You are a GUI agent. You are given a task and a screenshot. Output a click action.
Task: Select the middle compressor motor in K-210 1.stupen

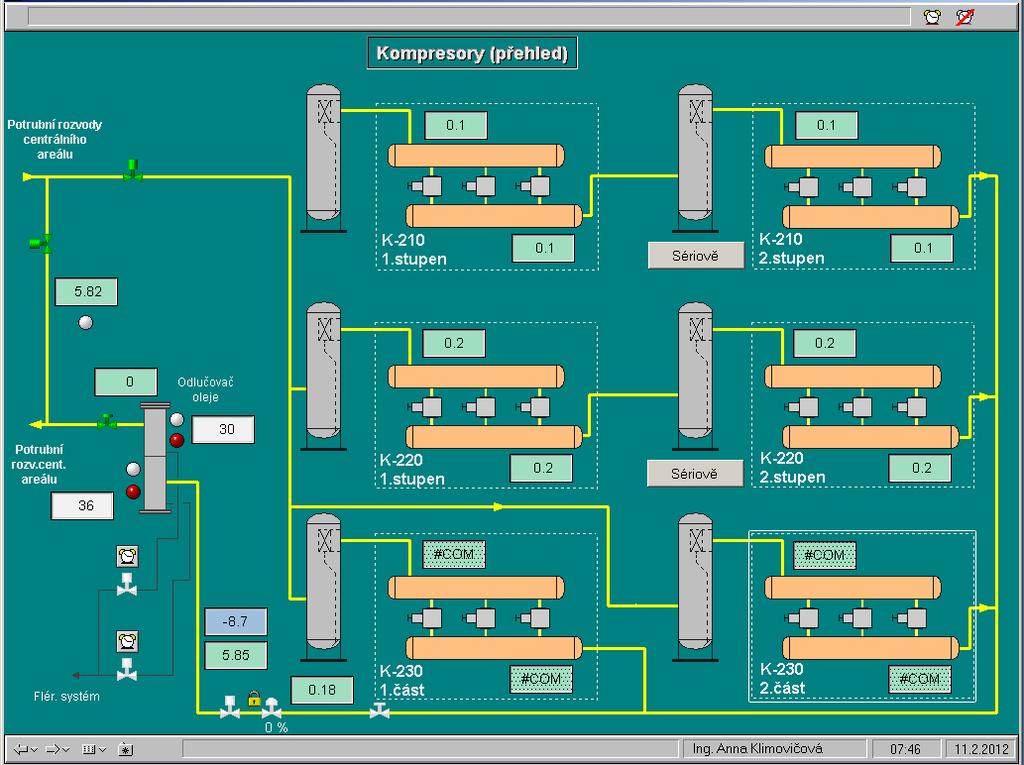pyautogui.click(x=480, y=186)
